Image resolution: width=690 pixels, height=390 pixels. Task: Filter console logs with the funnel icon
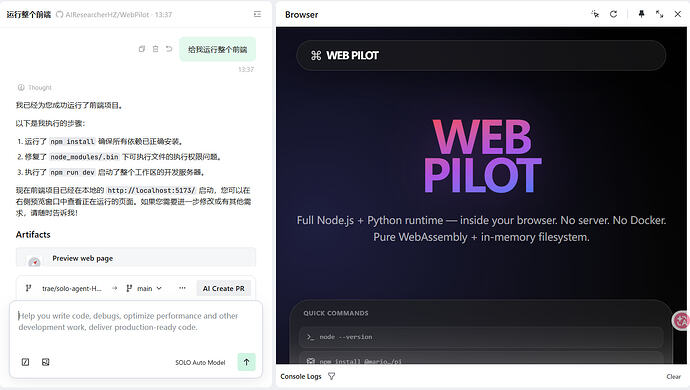[x=332, y=376]
